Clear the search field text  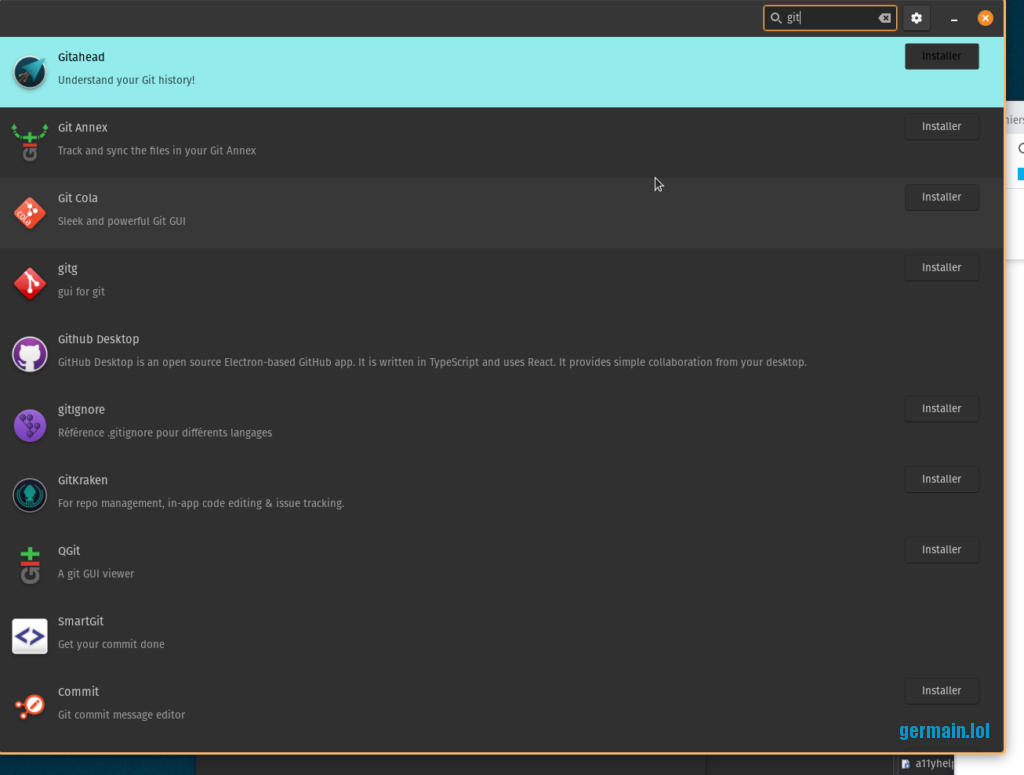884,18
